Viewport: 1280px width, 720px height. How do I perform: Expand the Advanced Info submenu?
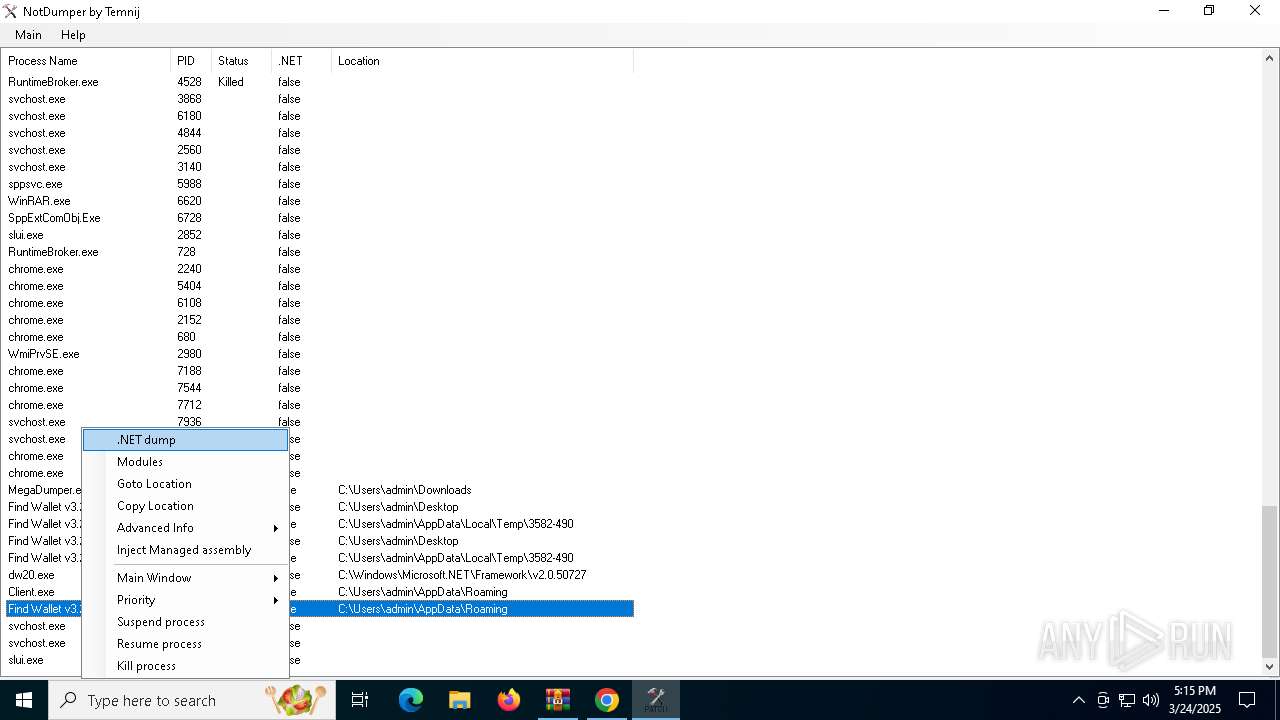pos(186,528)
